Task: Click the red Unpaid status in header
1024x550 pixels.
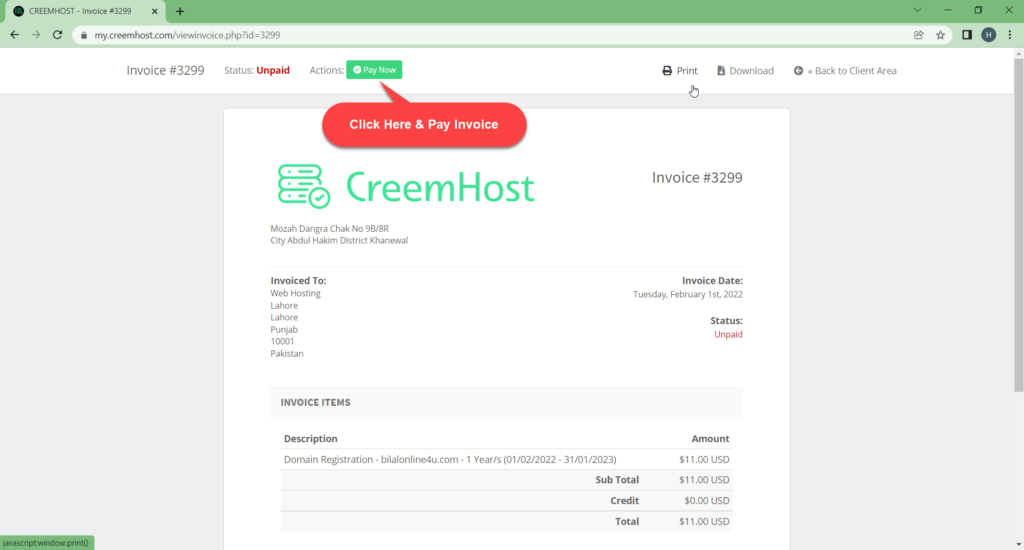Action: pyautogui.click(x=273, y=71)
